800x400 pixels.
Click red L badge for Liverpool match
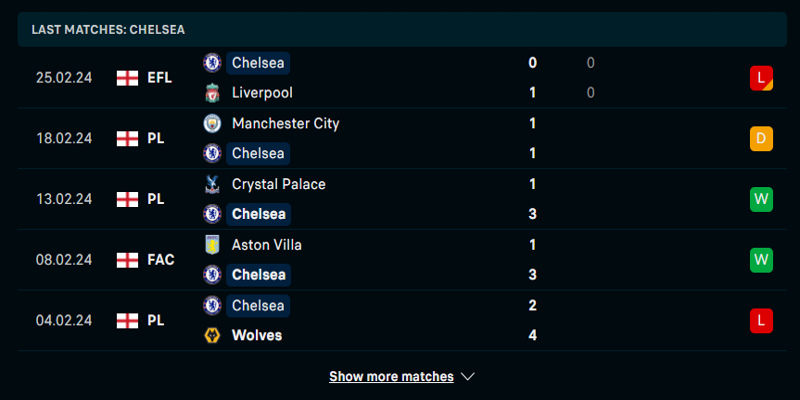click(761, 78)
